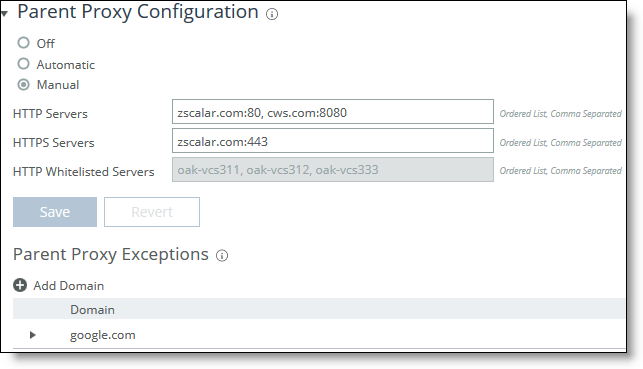Click the HTTP Servers field label
The width and height of the screenshot is (643, 369).
pyautogui.click(x=50, y=114)
